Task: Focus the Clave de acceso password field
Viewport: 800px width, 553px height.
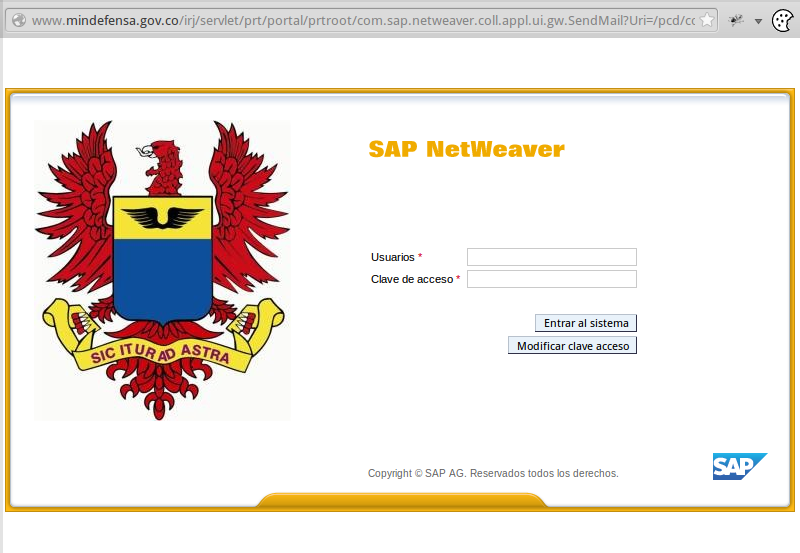Action: pyautogui.click(x=552, y=279)
